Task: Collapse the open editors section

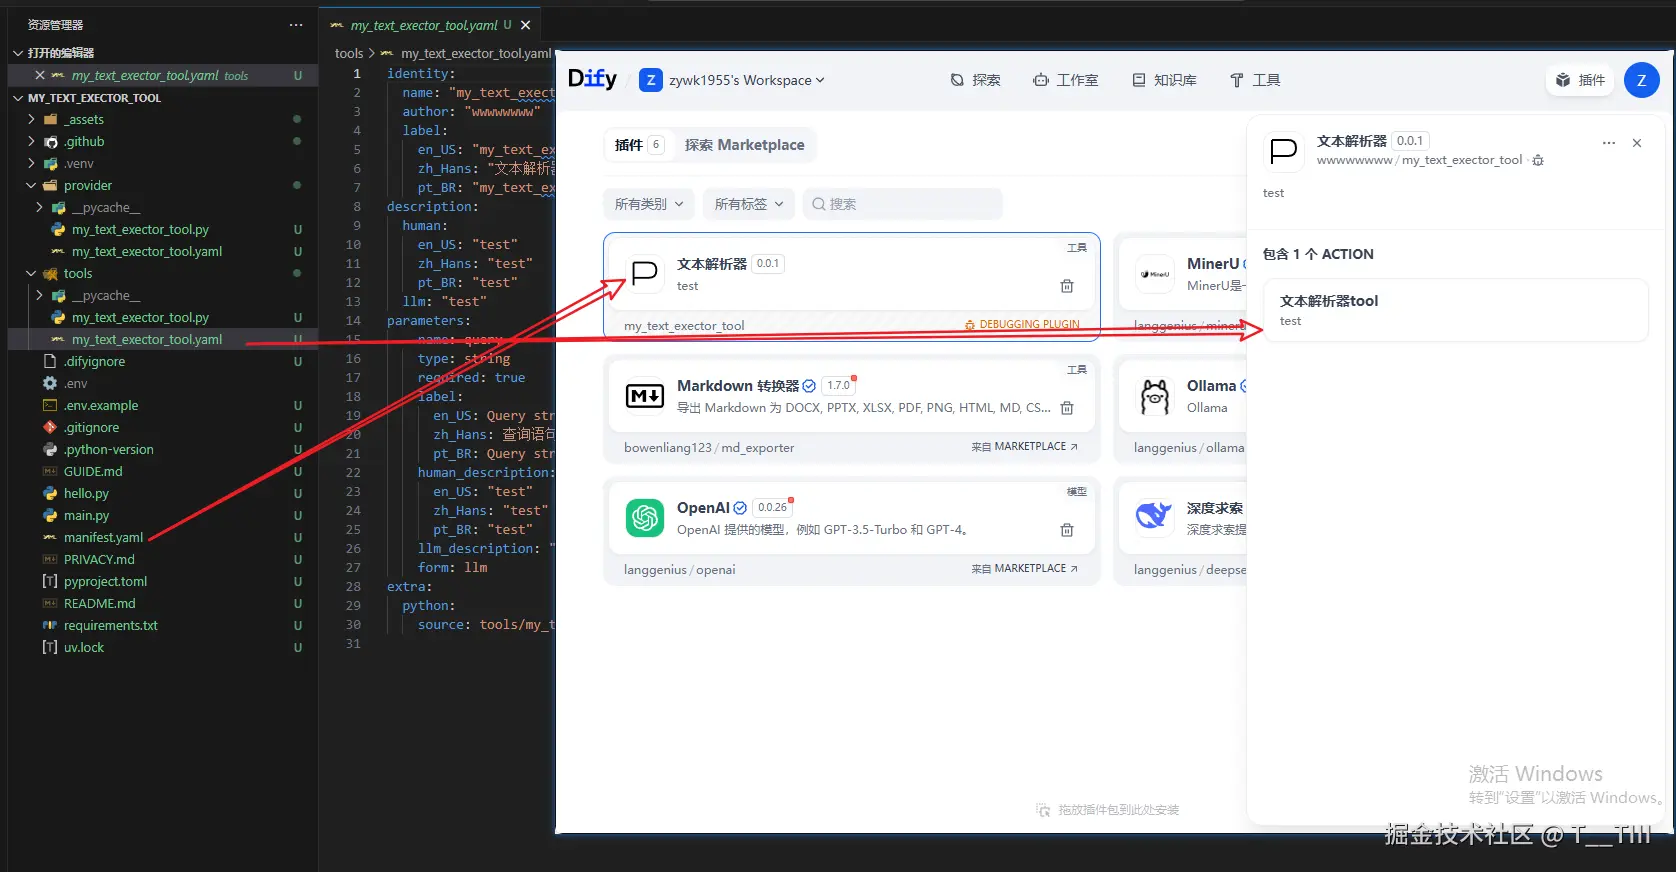Action: point(18,52)
